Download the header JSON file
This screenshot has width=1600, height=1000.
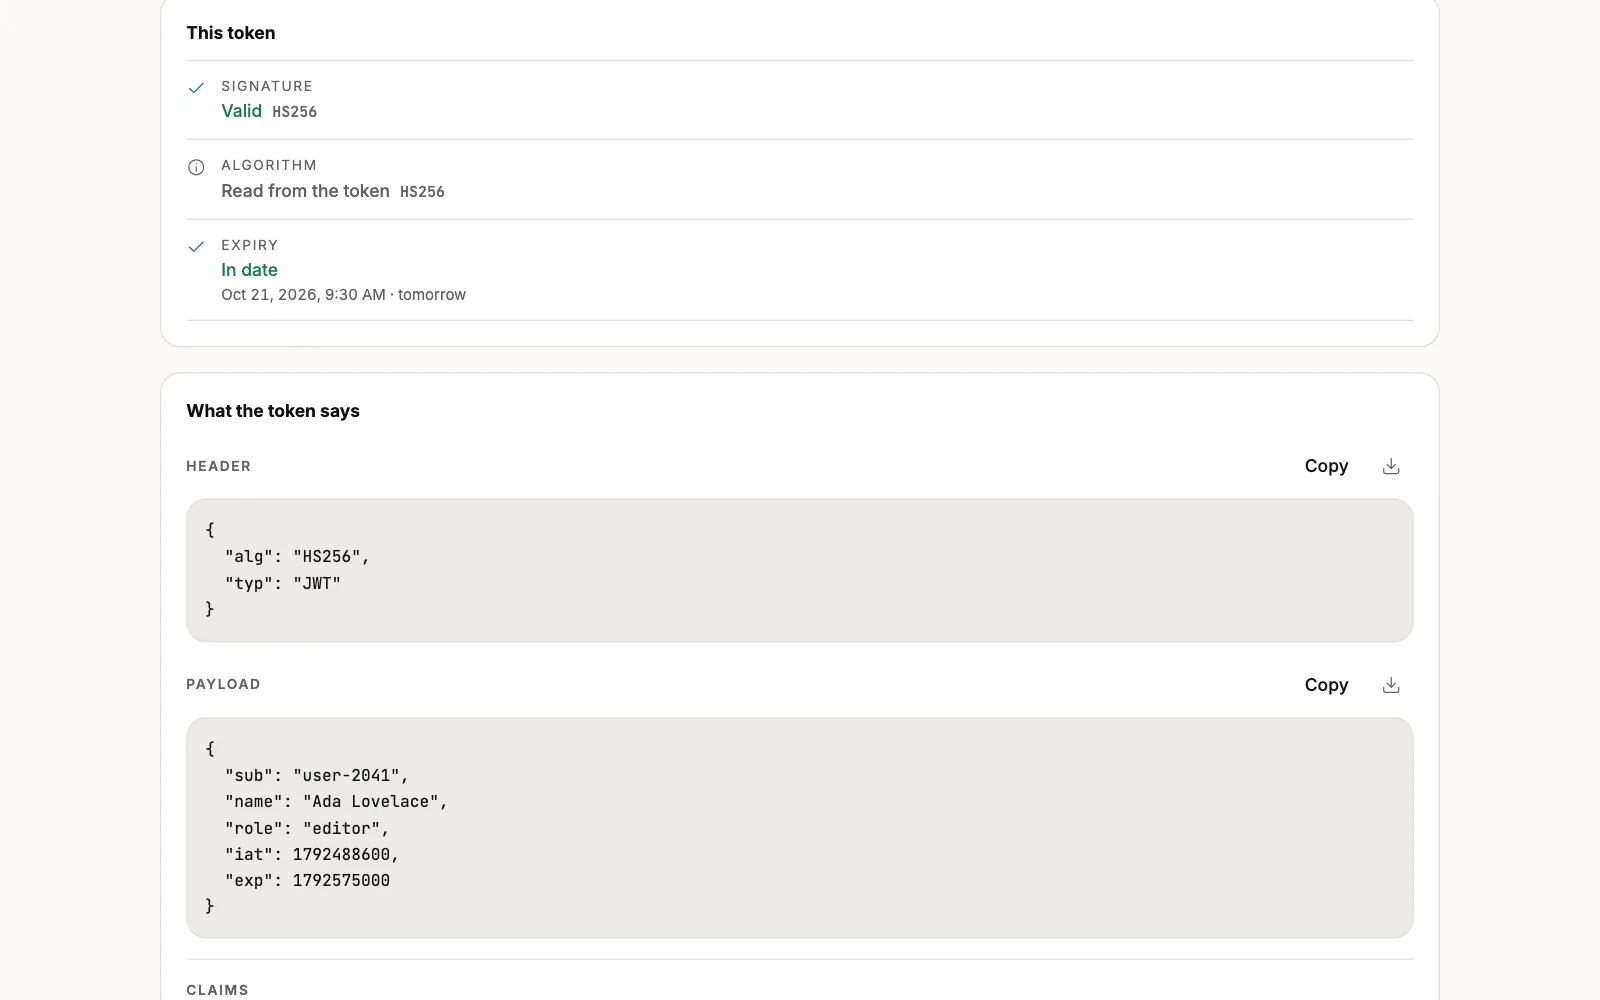pyautogui.click(x=1391, y=466)
